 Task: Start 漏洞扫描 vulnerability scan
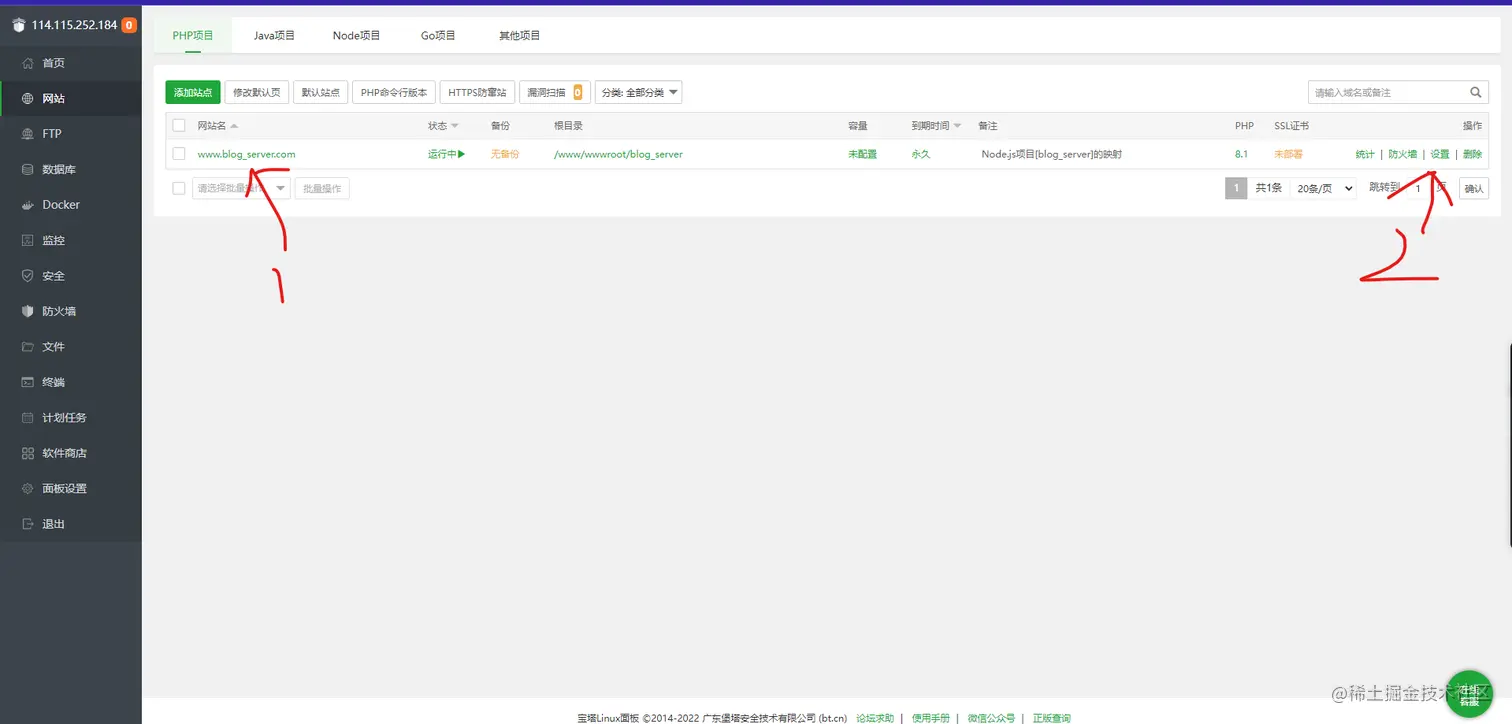click(x=555, y=92)
